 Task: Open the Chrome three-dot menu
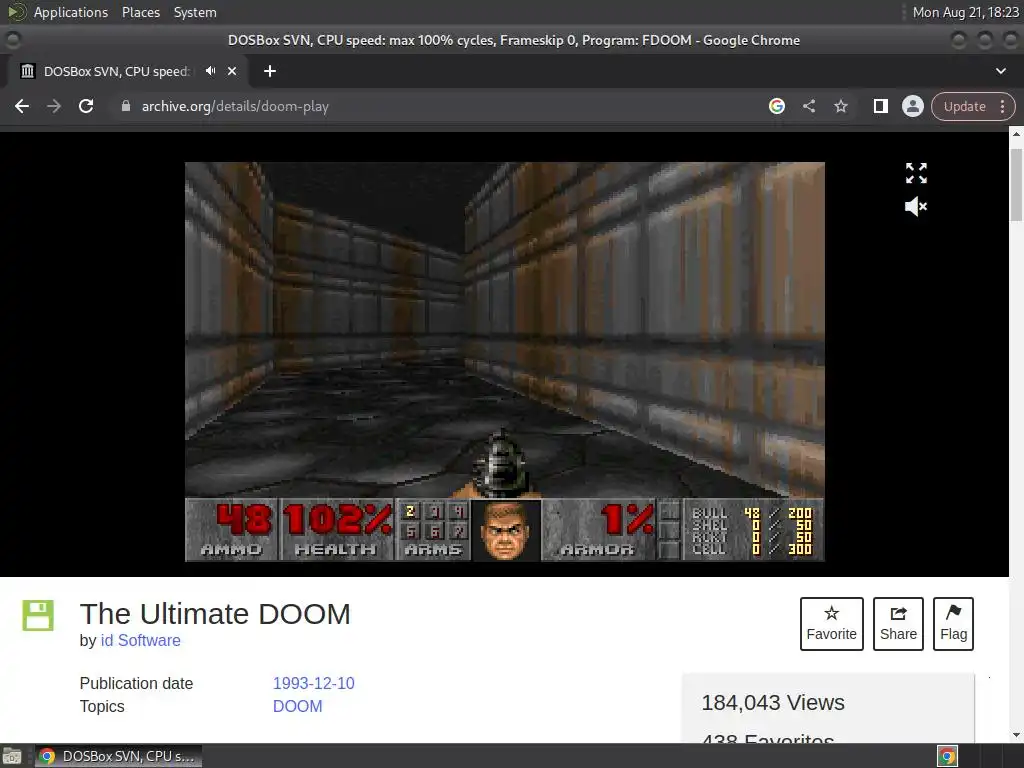[x=1002, y=106]
